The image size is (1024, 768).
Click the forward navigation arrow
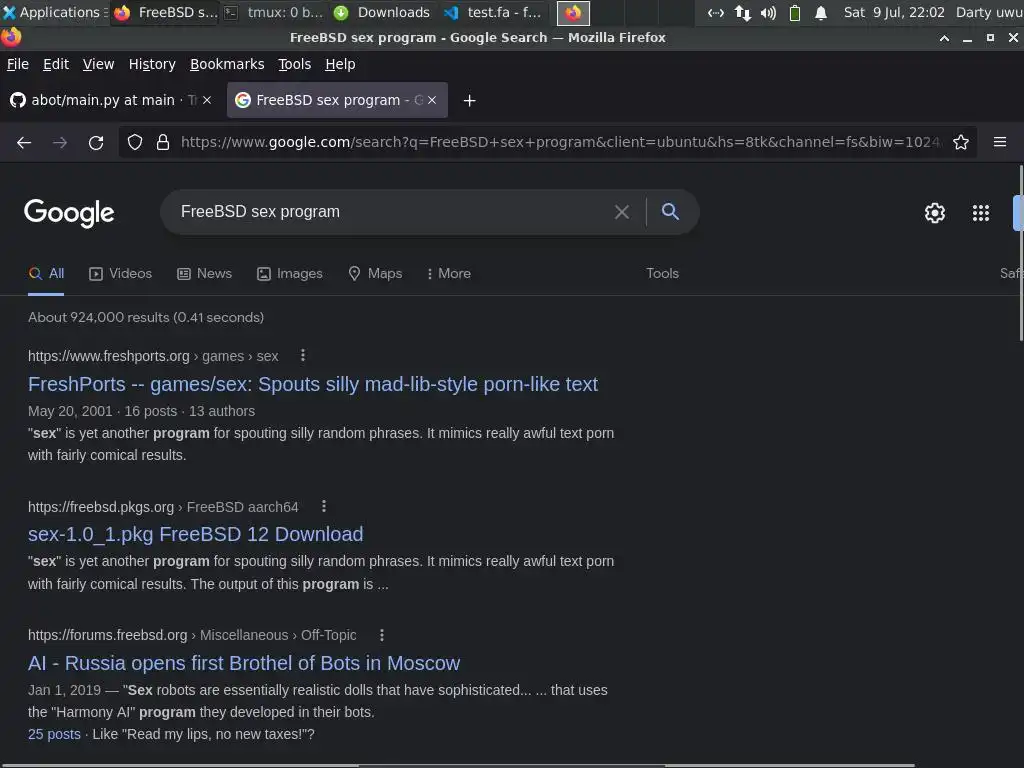point(60,142)
